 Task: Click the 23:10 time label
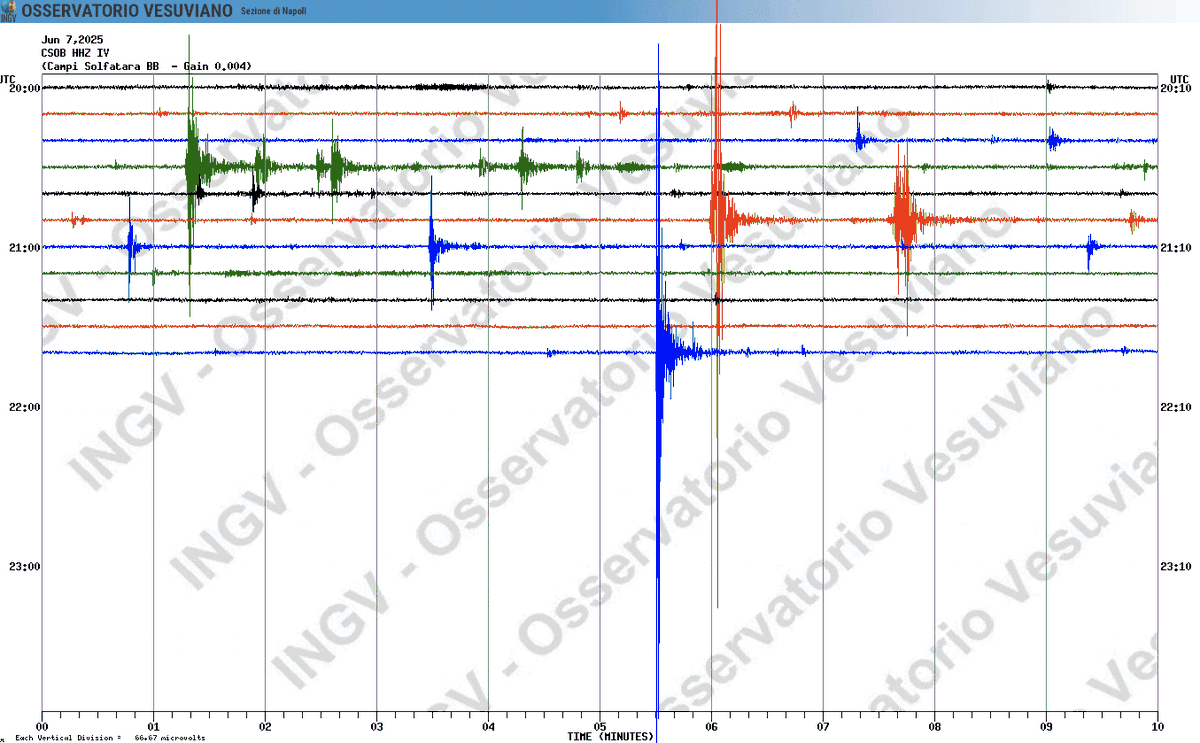click(x=1177, y=566)
